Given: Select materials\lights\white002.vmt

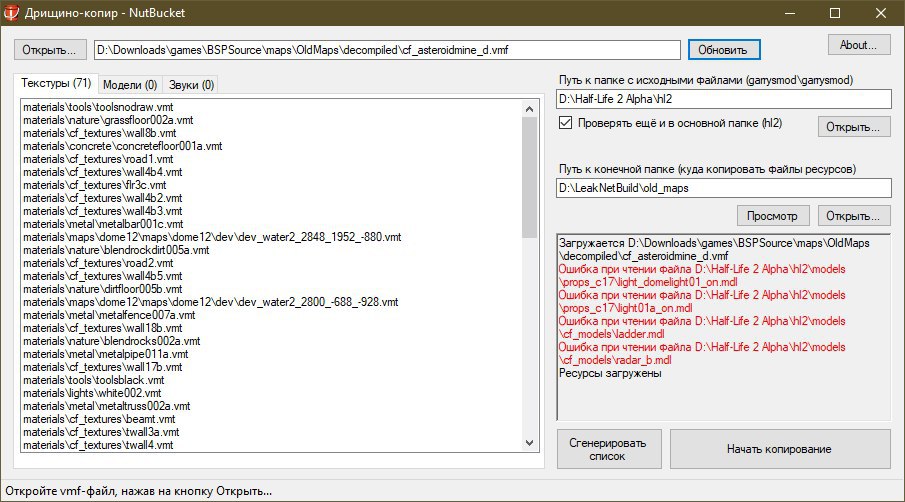Looking at the screenshot, I should 92,393.
